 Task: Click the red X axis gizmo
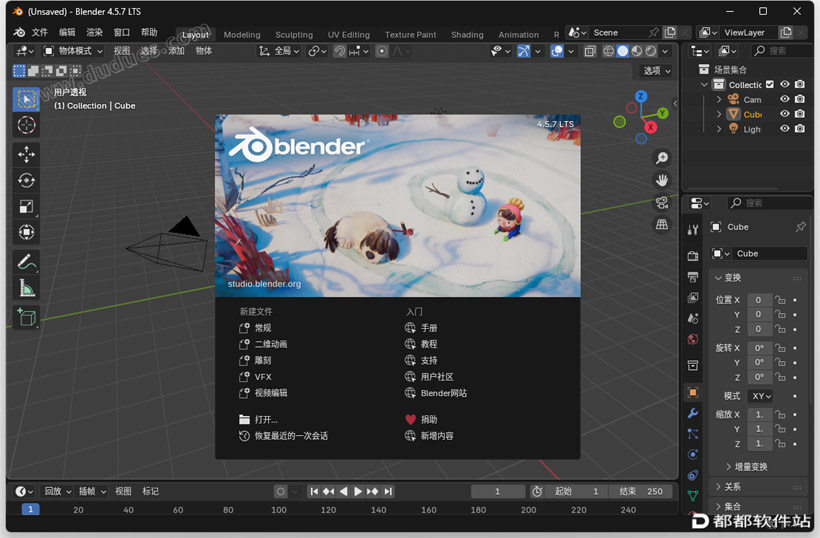coord(651,127)
